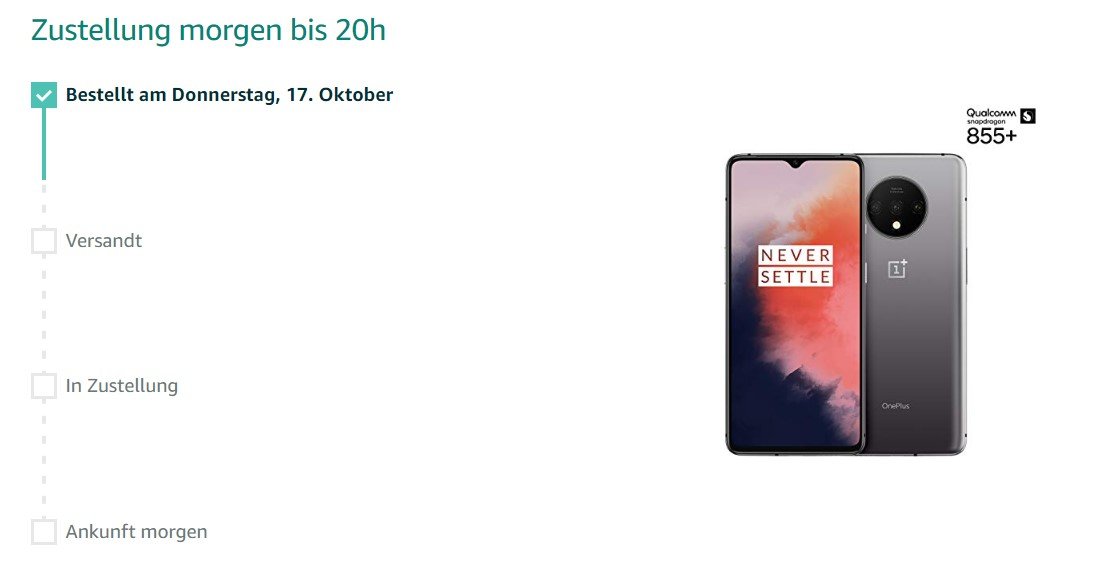This screenshot has width=1096, height=572.
Task: Click the red Snapdragon emblem icon
Action: [x=1028, y=115]
